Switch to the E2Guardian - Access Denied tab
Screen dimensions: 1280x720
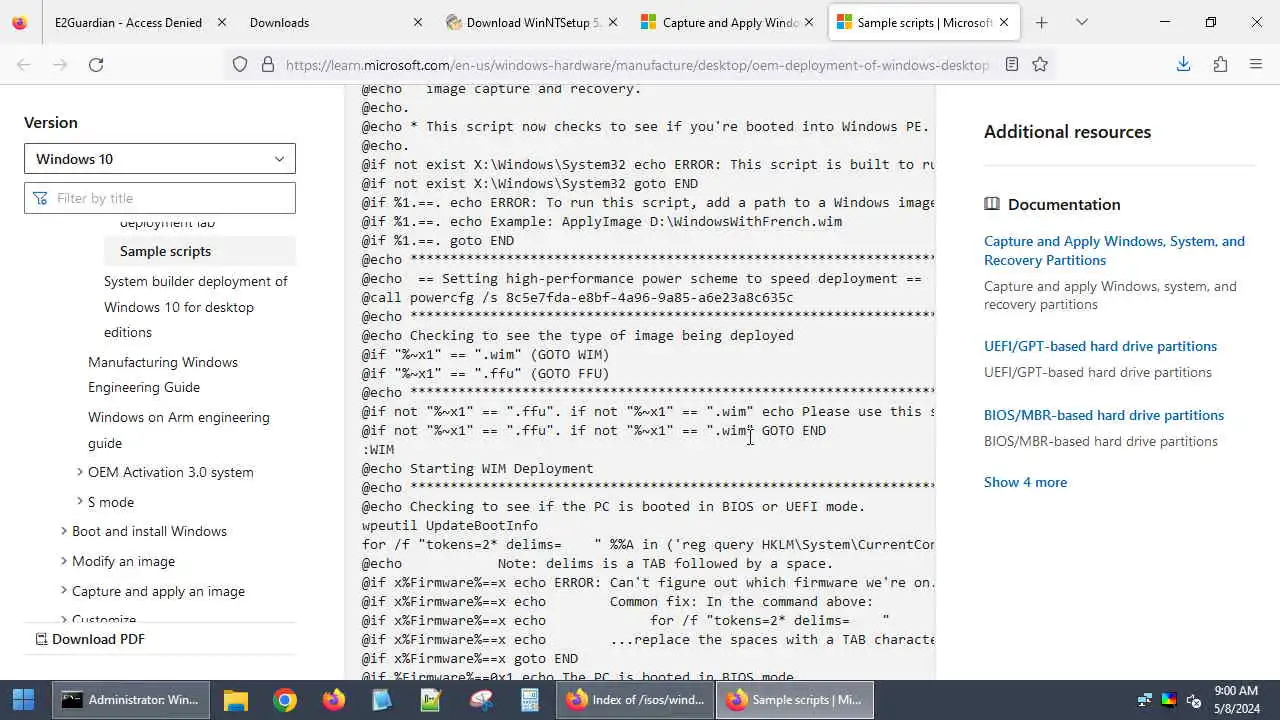click(128, 22)
